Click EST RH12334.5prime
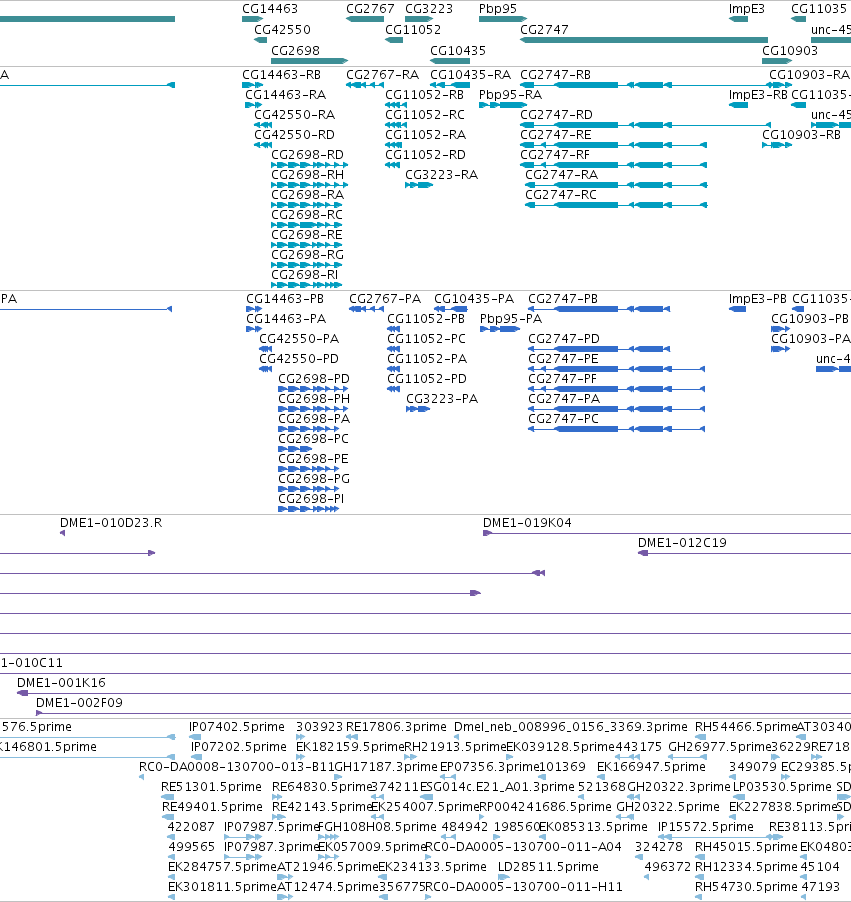 click(x=746, y=866)
